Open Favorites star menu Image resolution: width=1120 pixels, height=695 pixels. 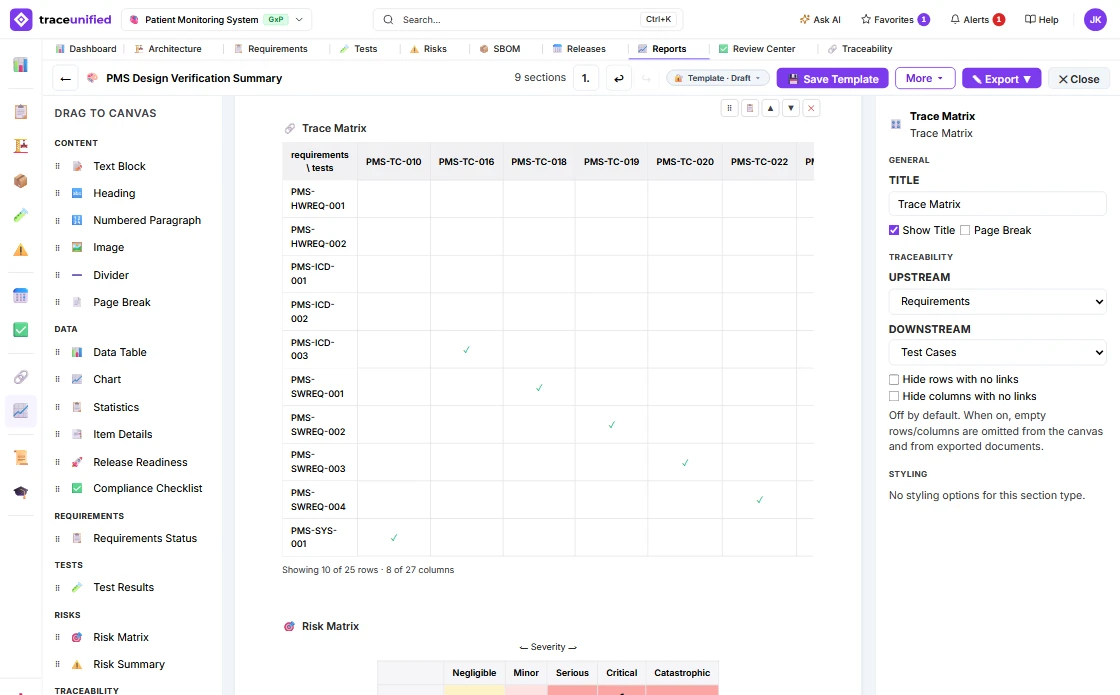tap(895, 20)
